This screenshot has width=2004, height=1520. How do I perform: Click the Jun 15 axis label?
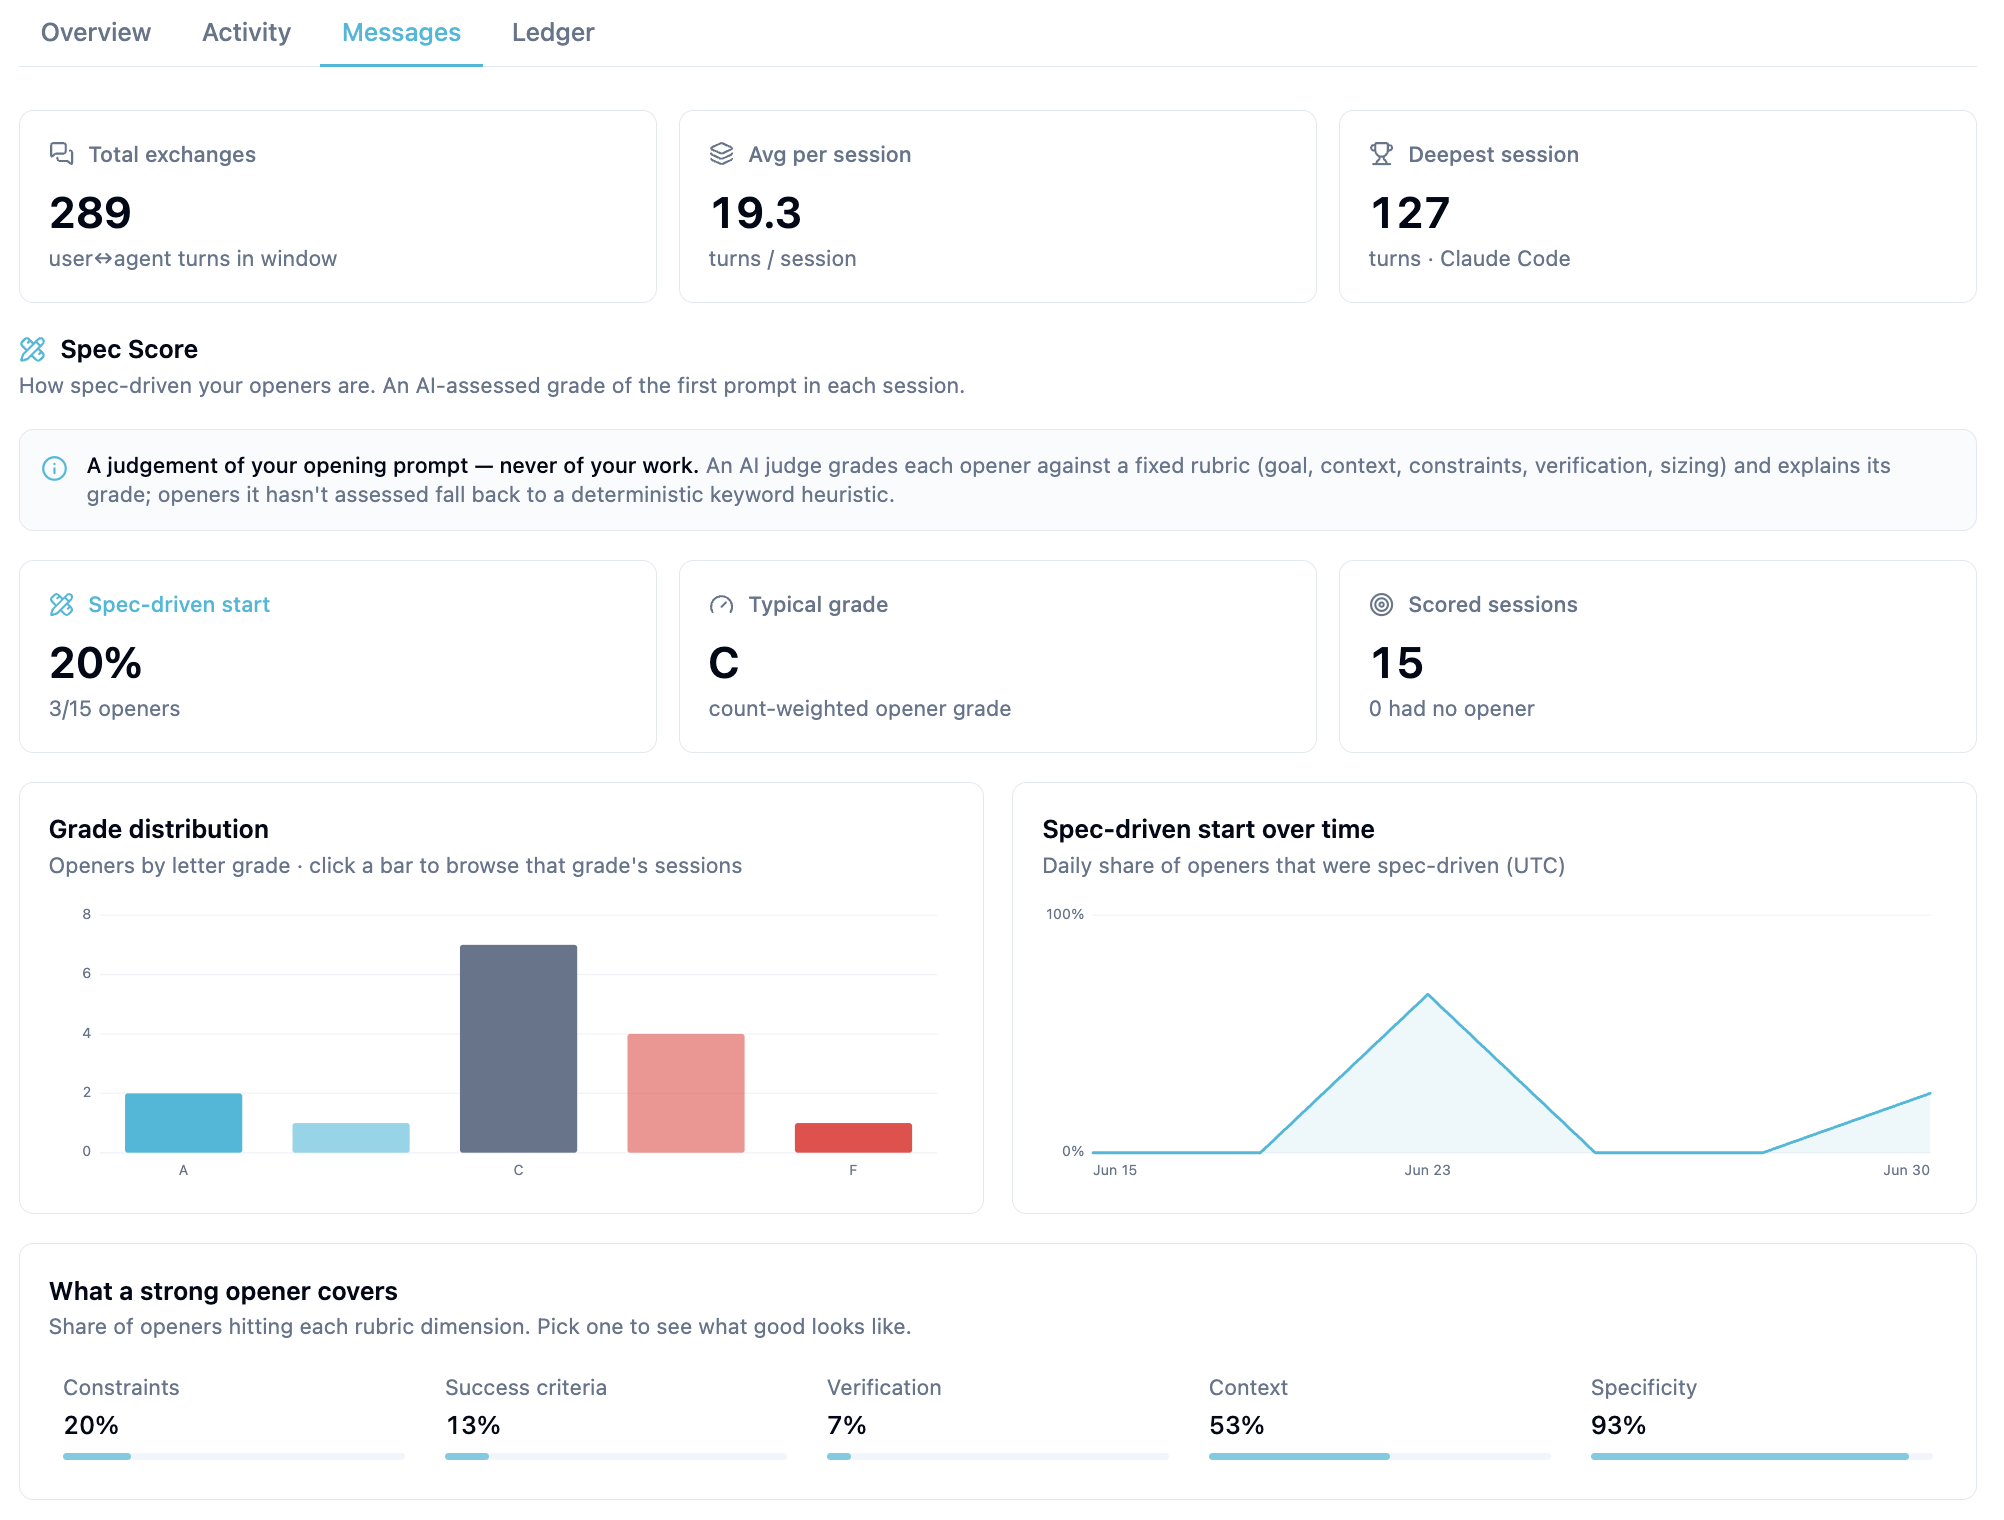[1115, 1170]
